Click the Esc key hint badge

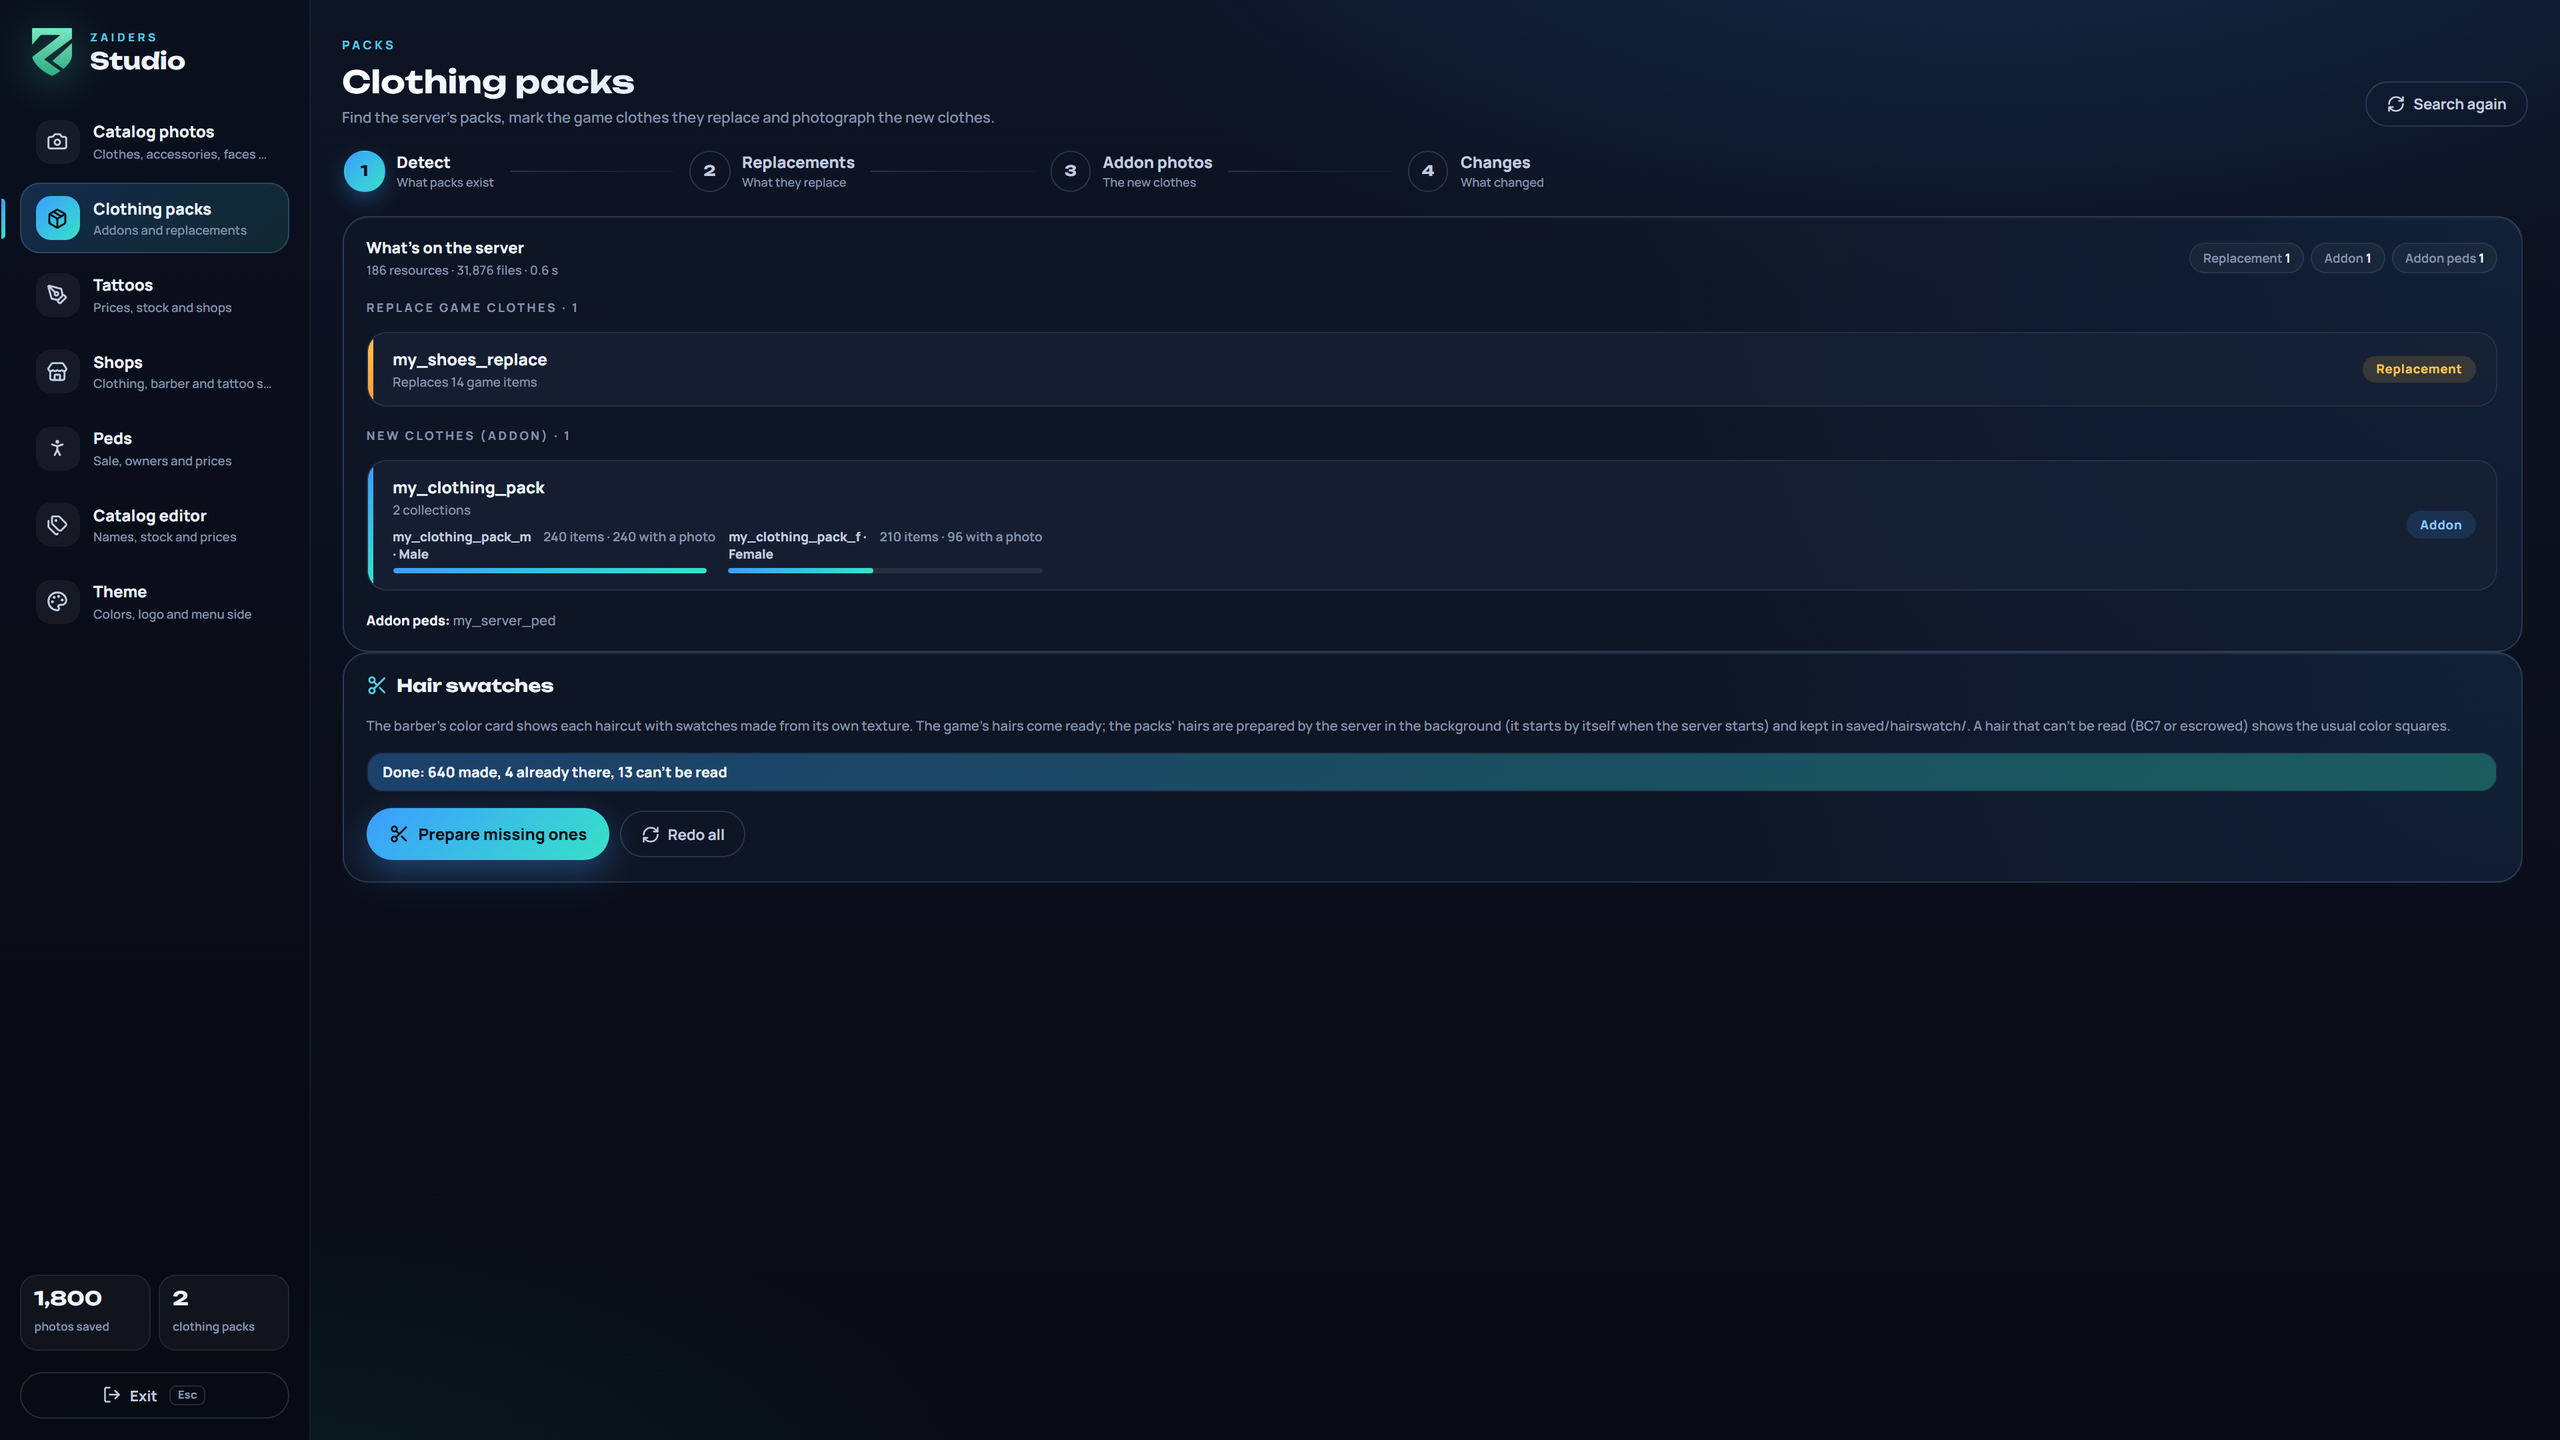[187, 1395]
